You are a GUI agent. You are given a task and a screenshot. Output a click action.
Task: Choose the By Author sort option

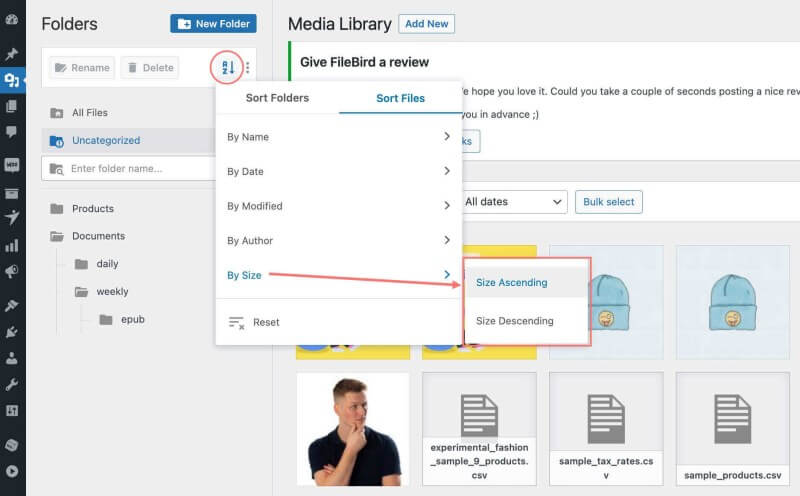[339, 241]
